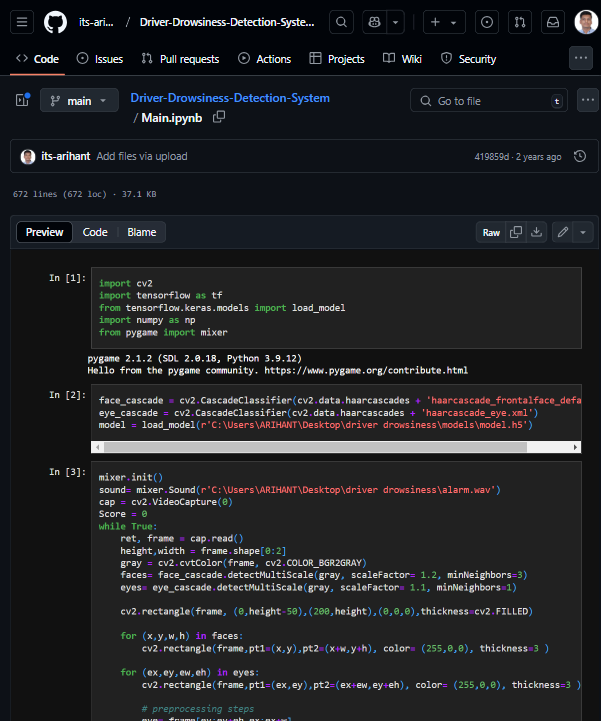View commit history clock icon
Image resolution: width=601 pixels, height=721 pixels.
(x=579, y=156)
